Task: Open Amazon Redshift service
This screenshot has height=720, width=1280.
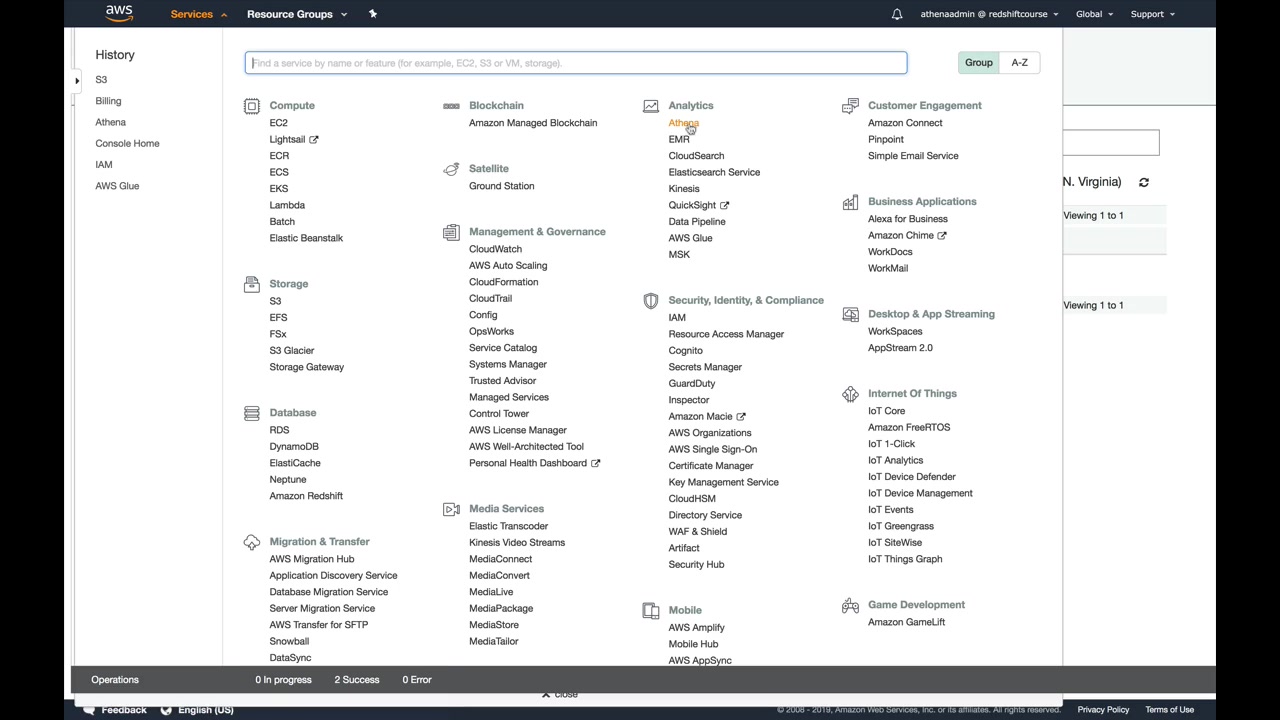Action: tap(306, 496)
